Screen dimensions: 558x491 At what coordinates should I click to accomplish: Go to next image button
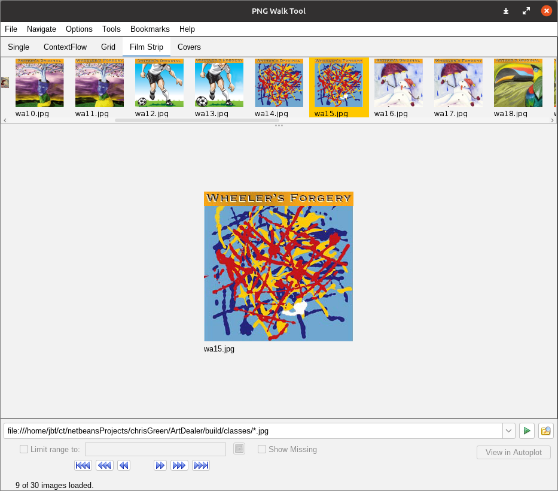pos(160,465)
